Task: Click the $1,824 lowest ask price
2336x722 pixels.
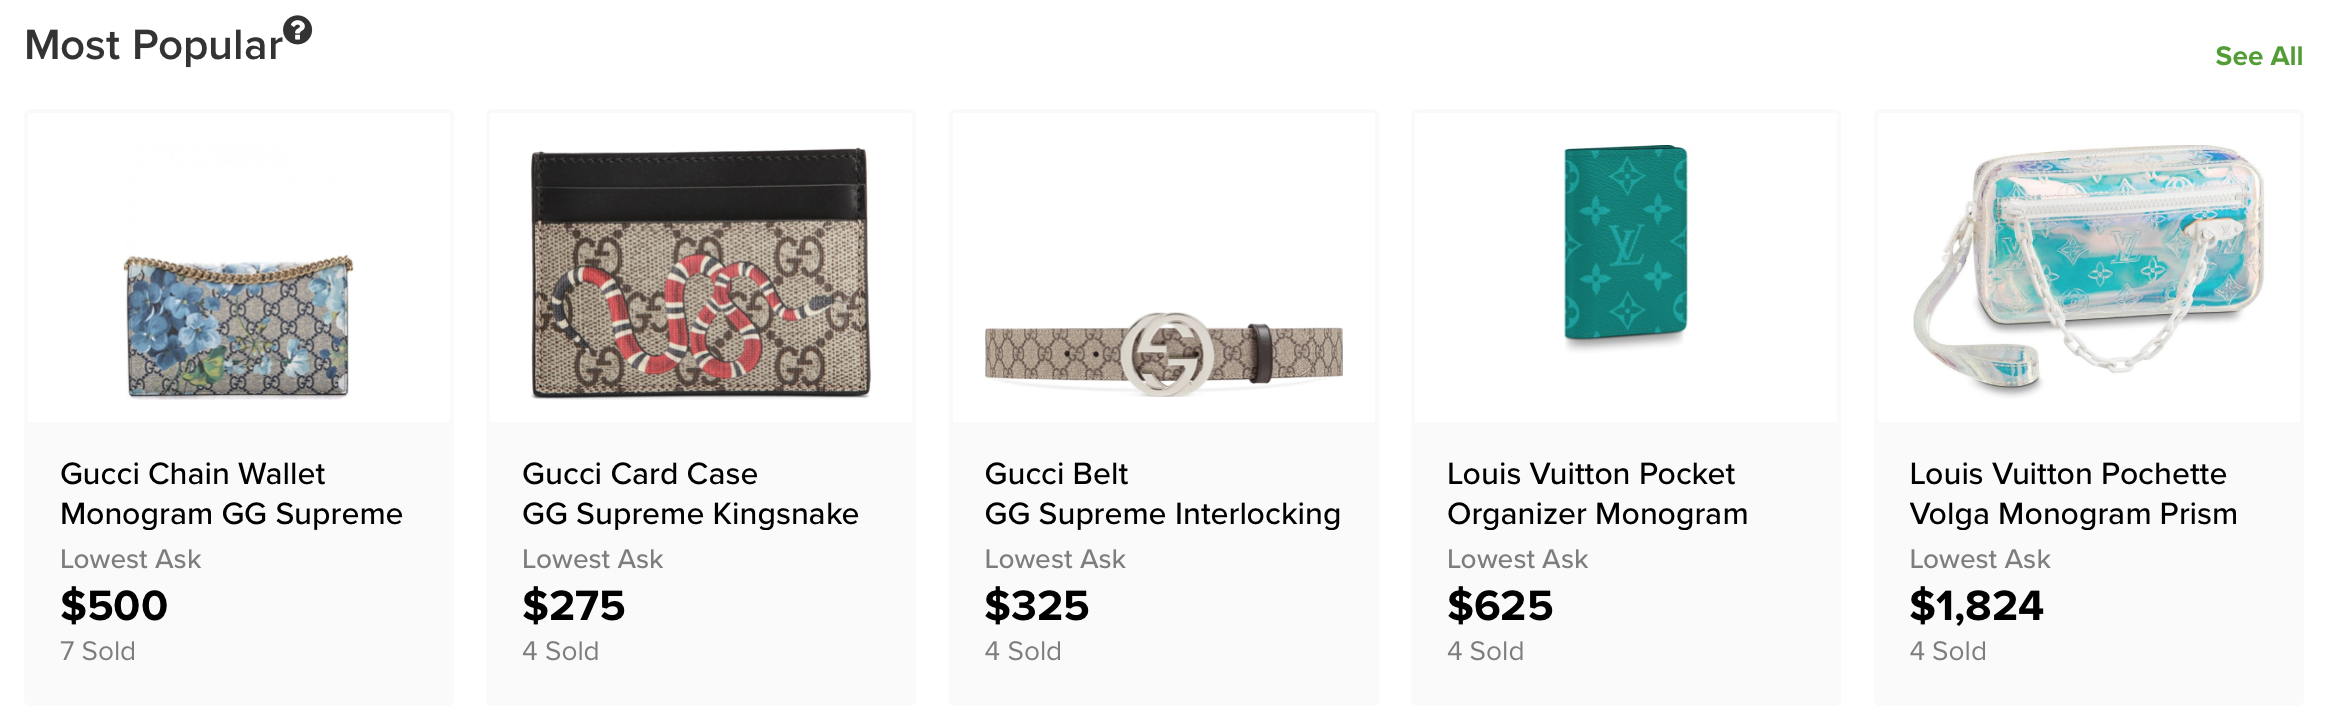Action: click(x=1975, y=606)
